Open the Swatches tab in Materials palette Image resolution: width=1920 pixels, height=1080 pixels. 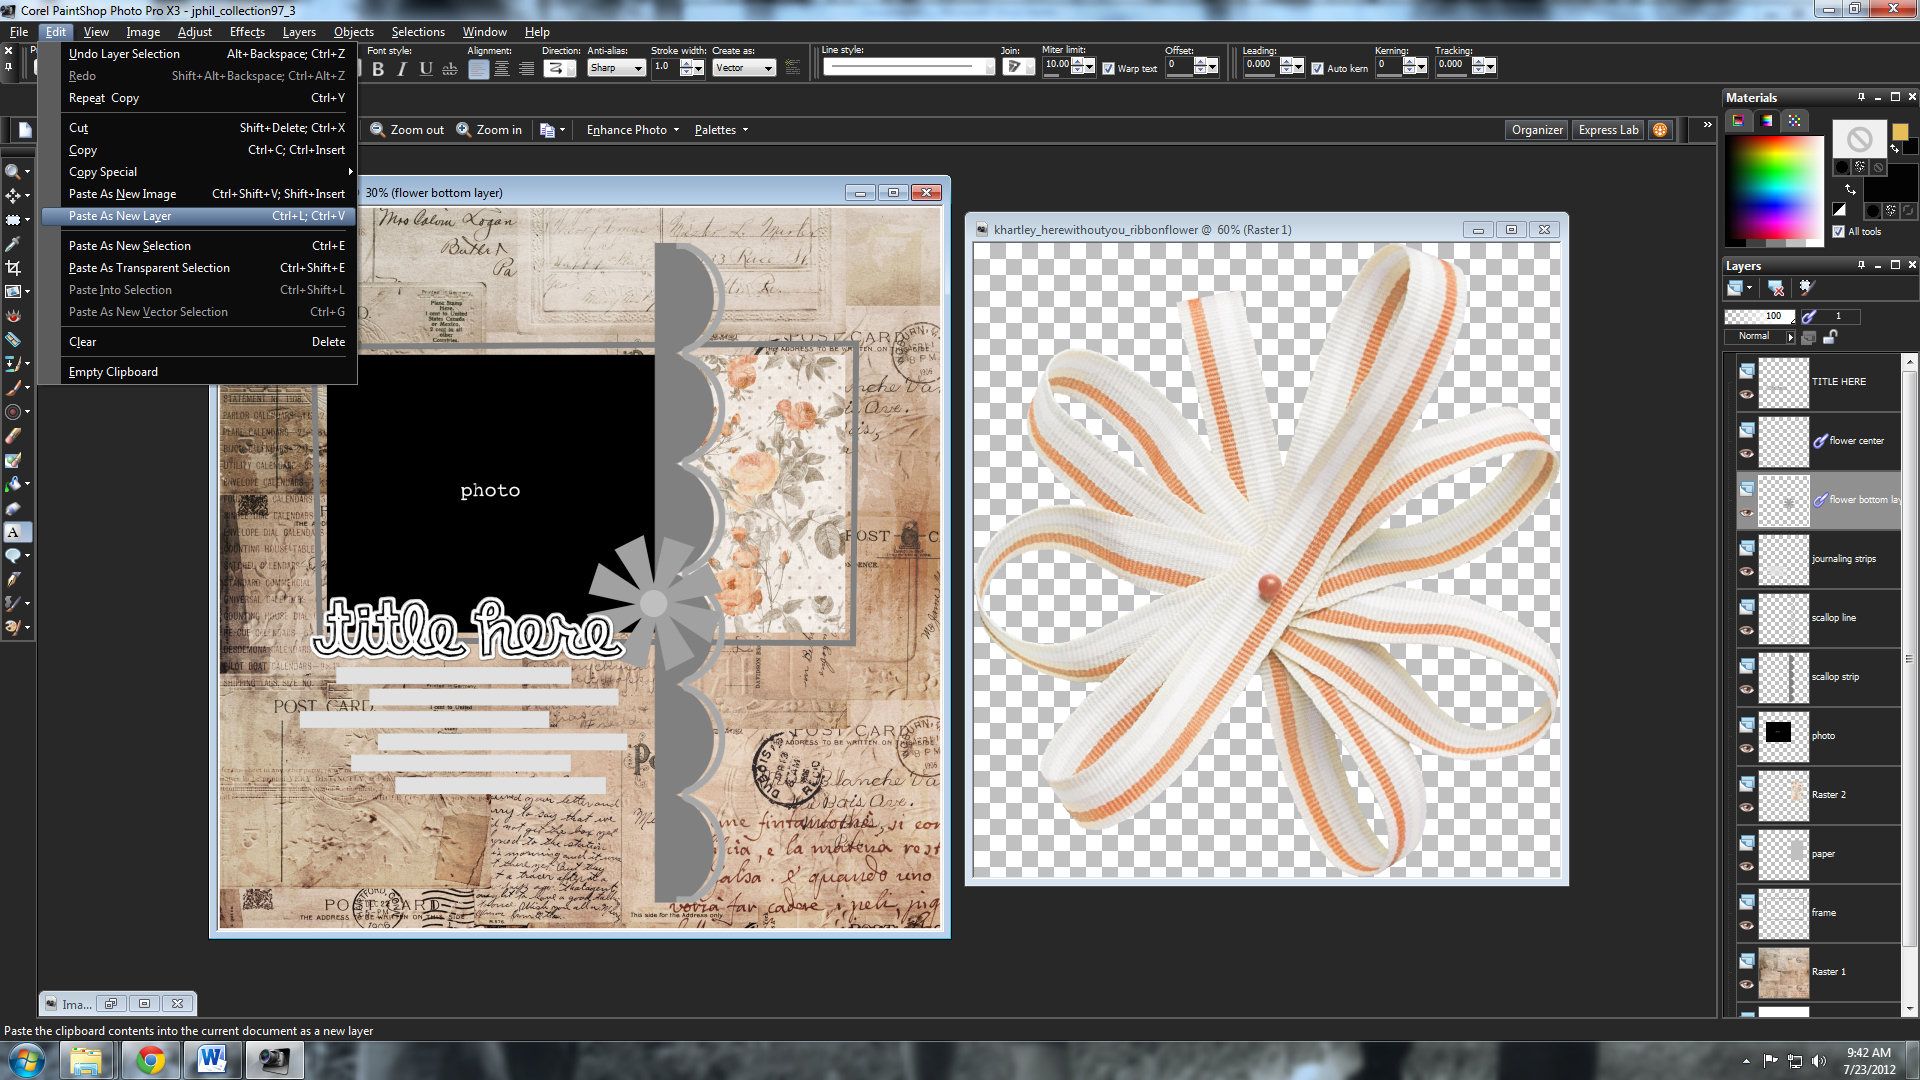coord(1795,120)
